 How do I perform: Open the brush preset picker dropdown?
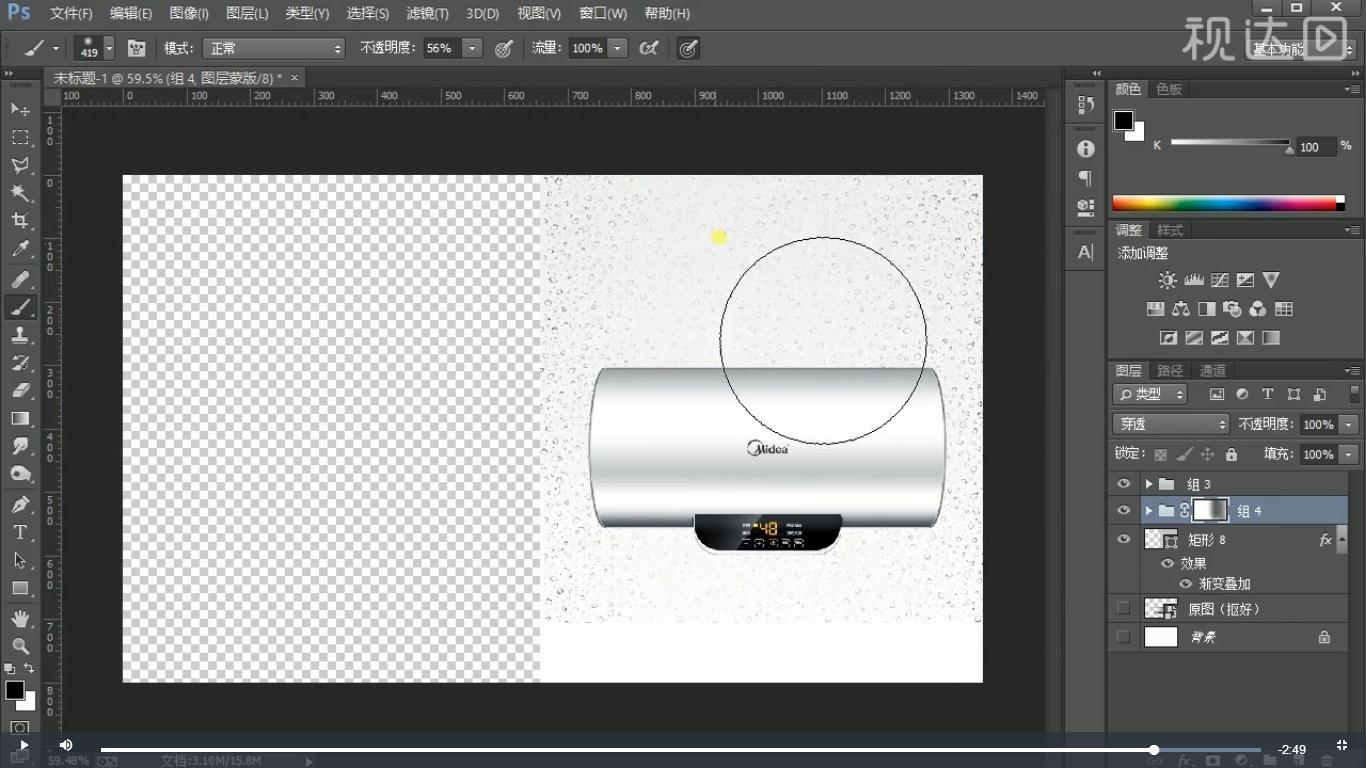pyautogui.click(x=109, y=48)
